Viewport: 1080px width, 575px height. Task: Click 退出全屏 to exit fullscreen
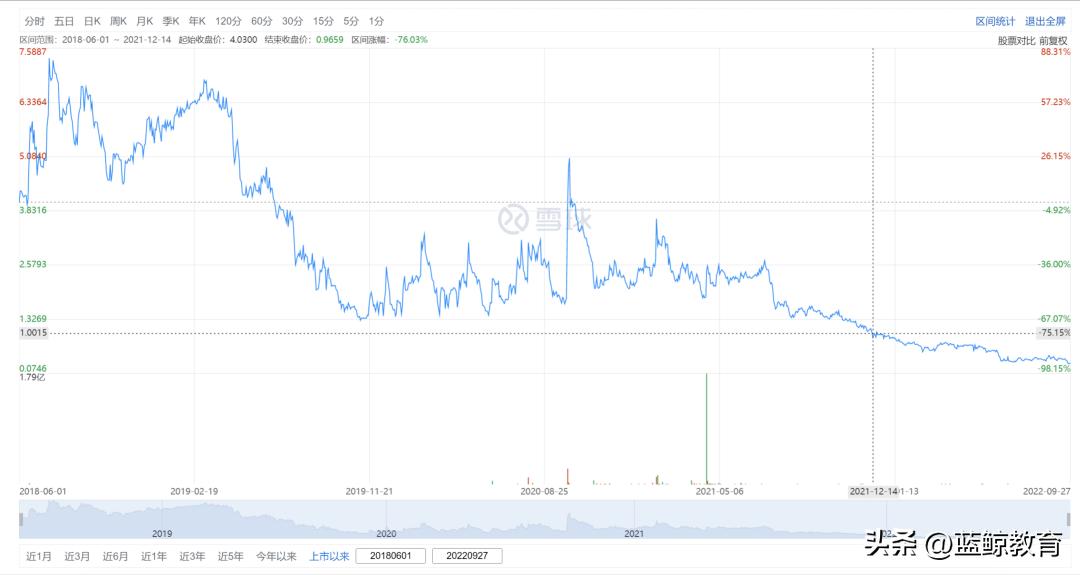(1045, 21)
